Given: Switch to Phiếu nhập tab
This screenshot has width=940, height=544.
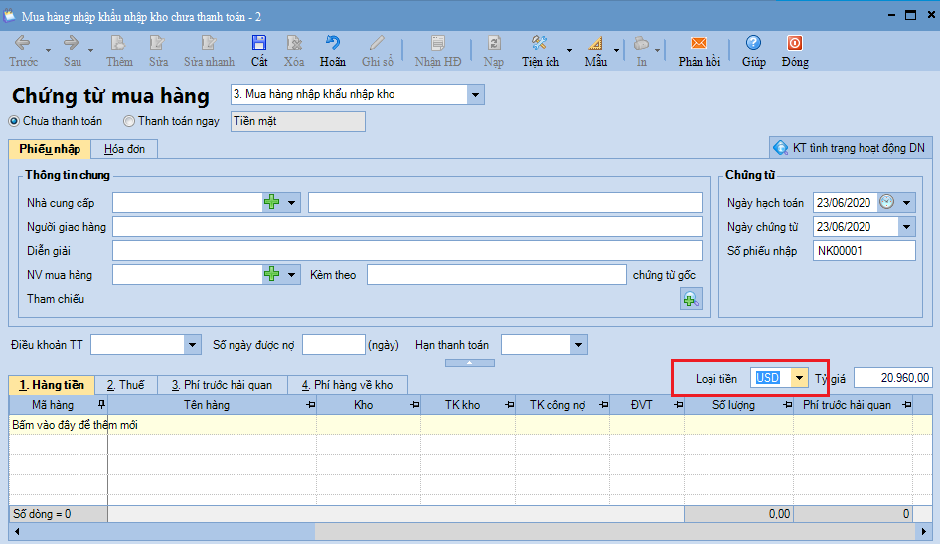Looking at the screenshot, I should tap(50, 149).
